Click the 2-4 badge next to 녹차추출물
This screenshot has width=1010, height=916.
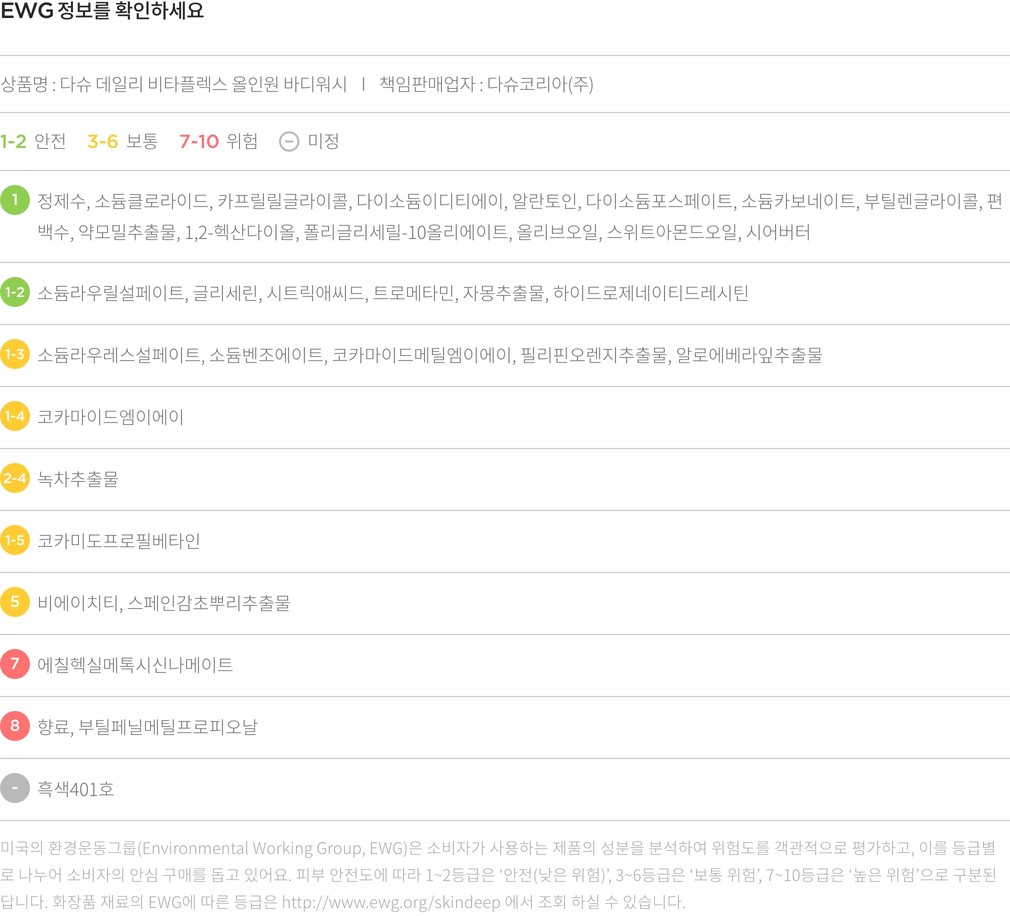(x=15, y=478)
